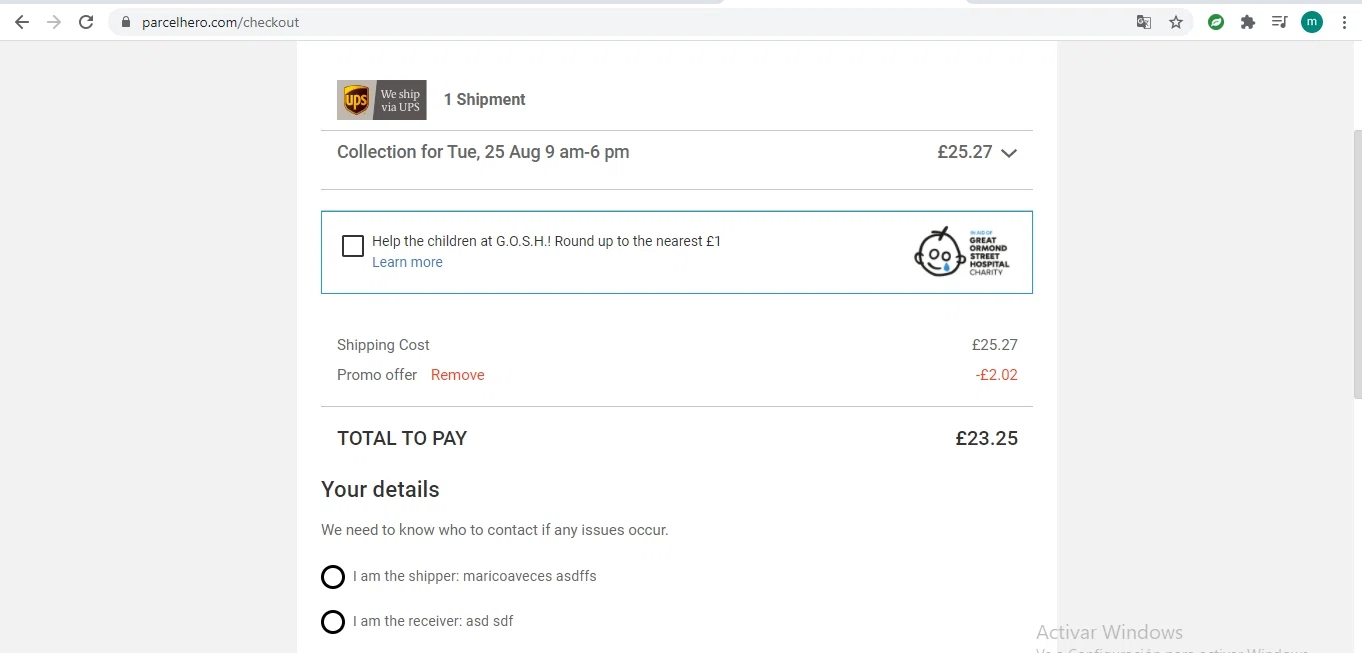
Task: Reload the checkout page
Action: pos(86,22)
